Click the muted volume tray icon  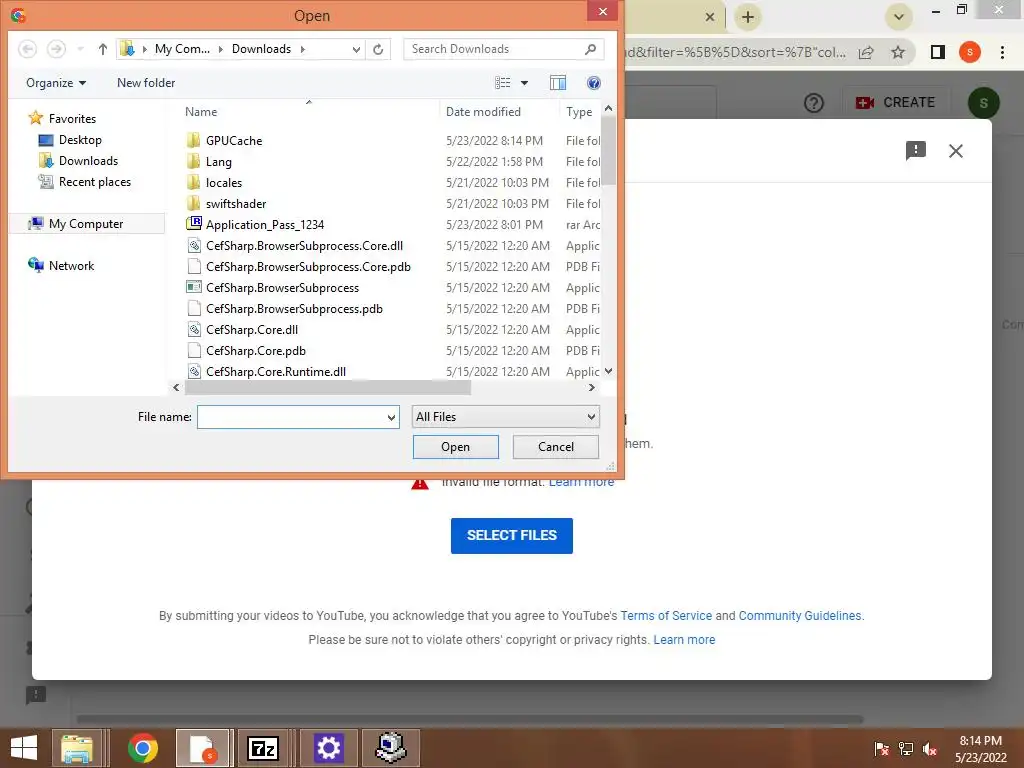(x=930, y=749)
